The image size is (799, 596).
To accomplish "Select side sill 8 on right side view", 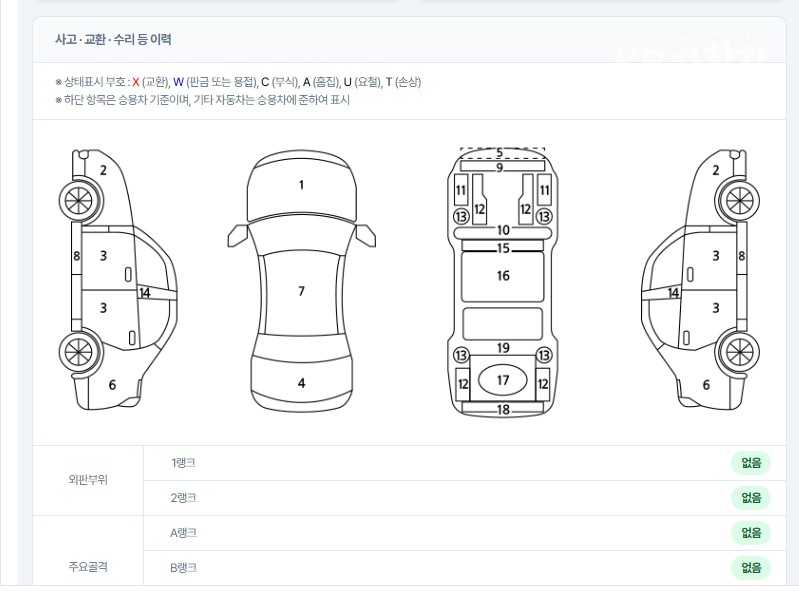I will pos(741,256).
